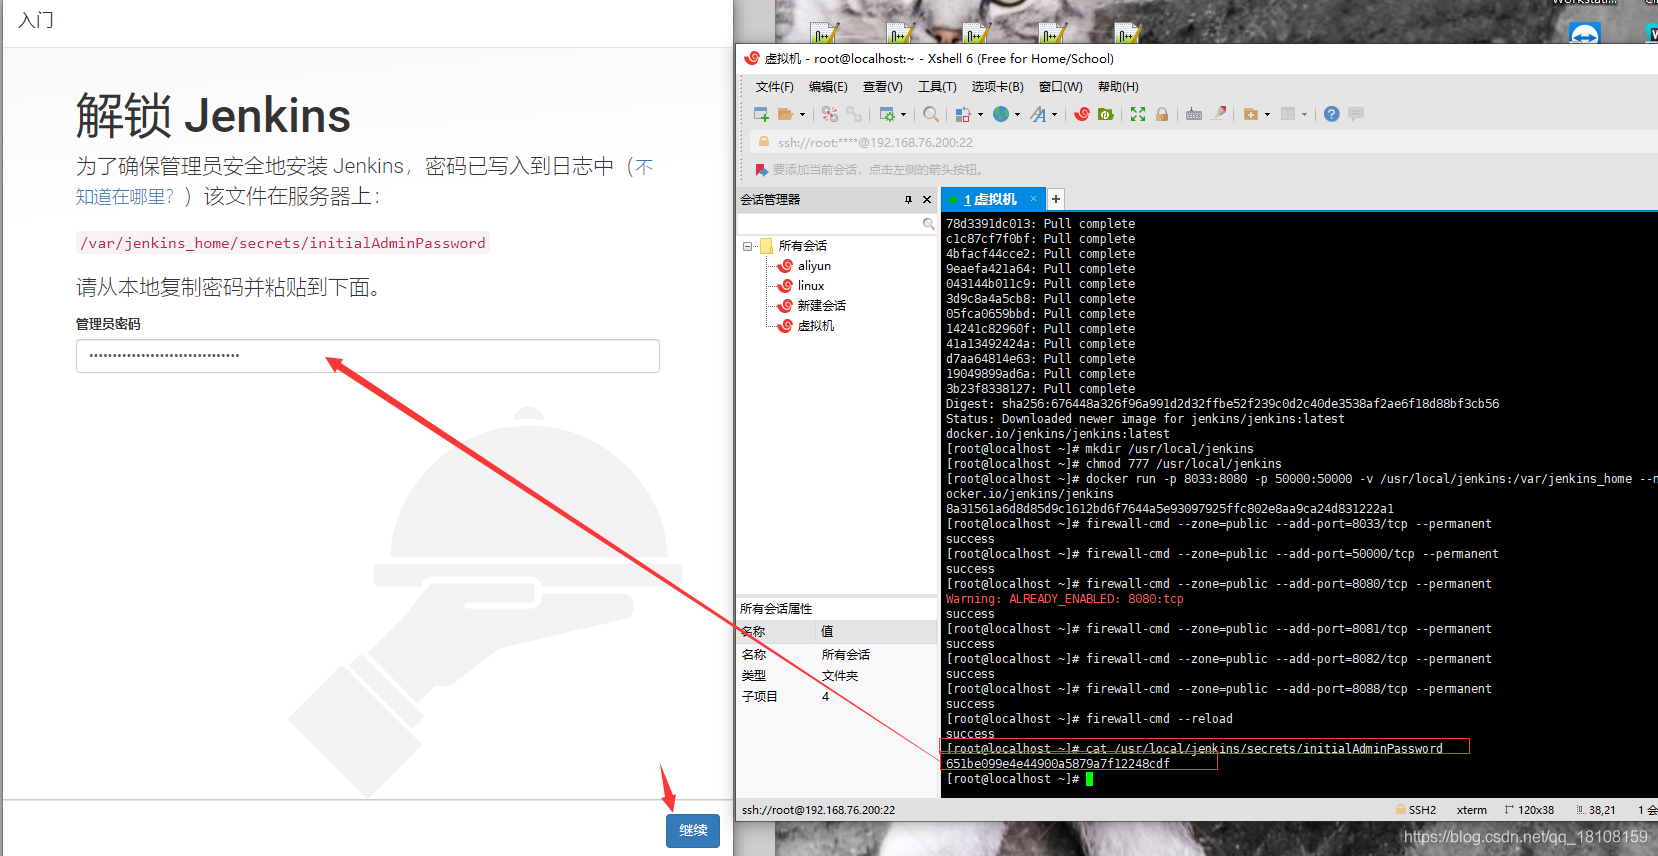Expand dropdown arrow next to new folder icon
1658x856 pixels.
click(1267, 115)
